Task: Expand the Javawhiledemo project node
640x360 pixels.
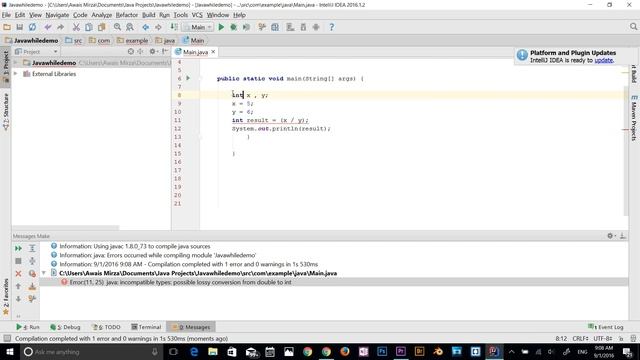Action: coord(16,63)
